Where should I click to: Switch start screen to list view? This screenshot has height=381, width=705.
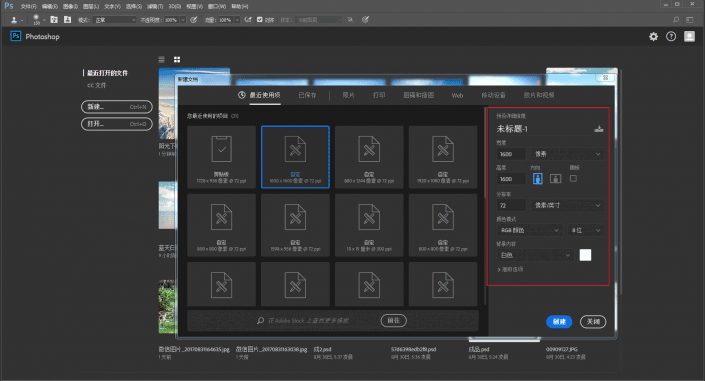162,59
